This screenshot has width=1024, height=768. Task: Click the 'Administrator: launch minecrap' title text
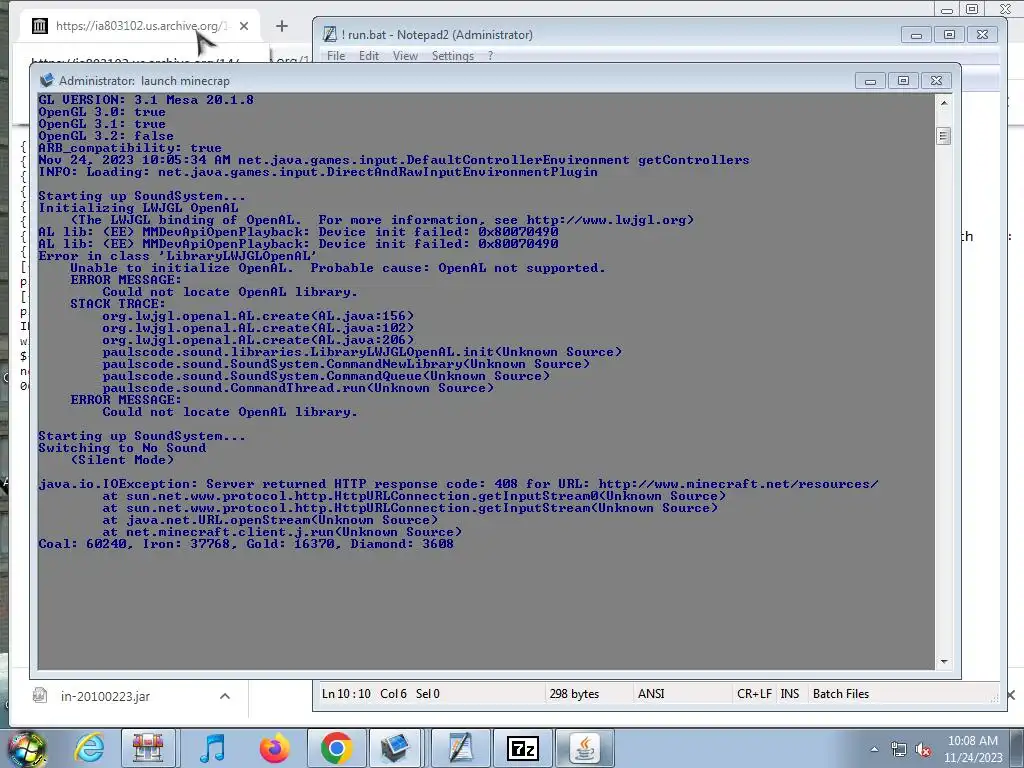pyautogui.click(x=144, y=81)
